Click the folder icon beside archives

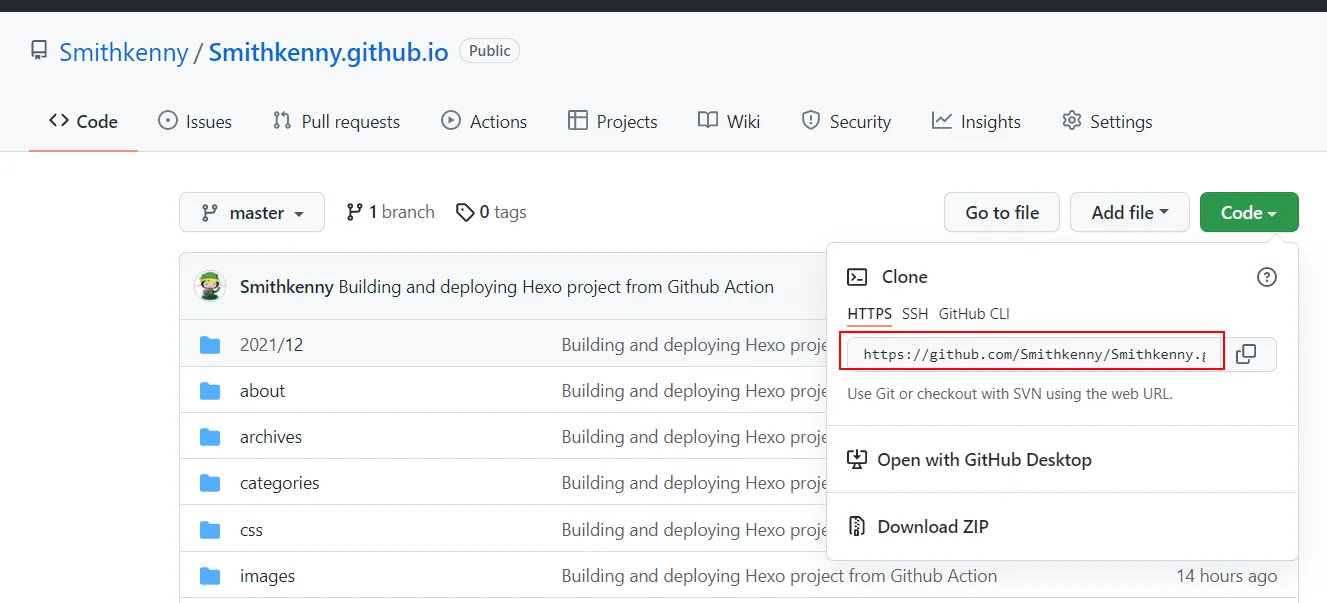click(x=210, y=437)
